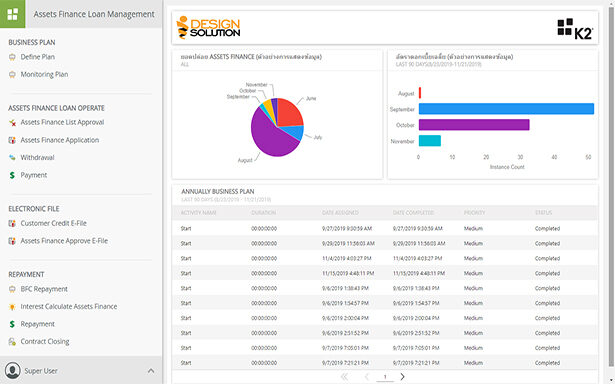Click the Interest Calculate Assets Finance icon
The image size is (615, 384).
pos(12,307)
